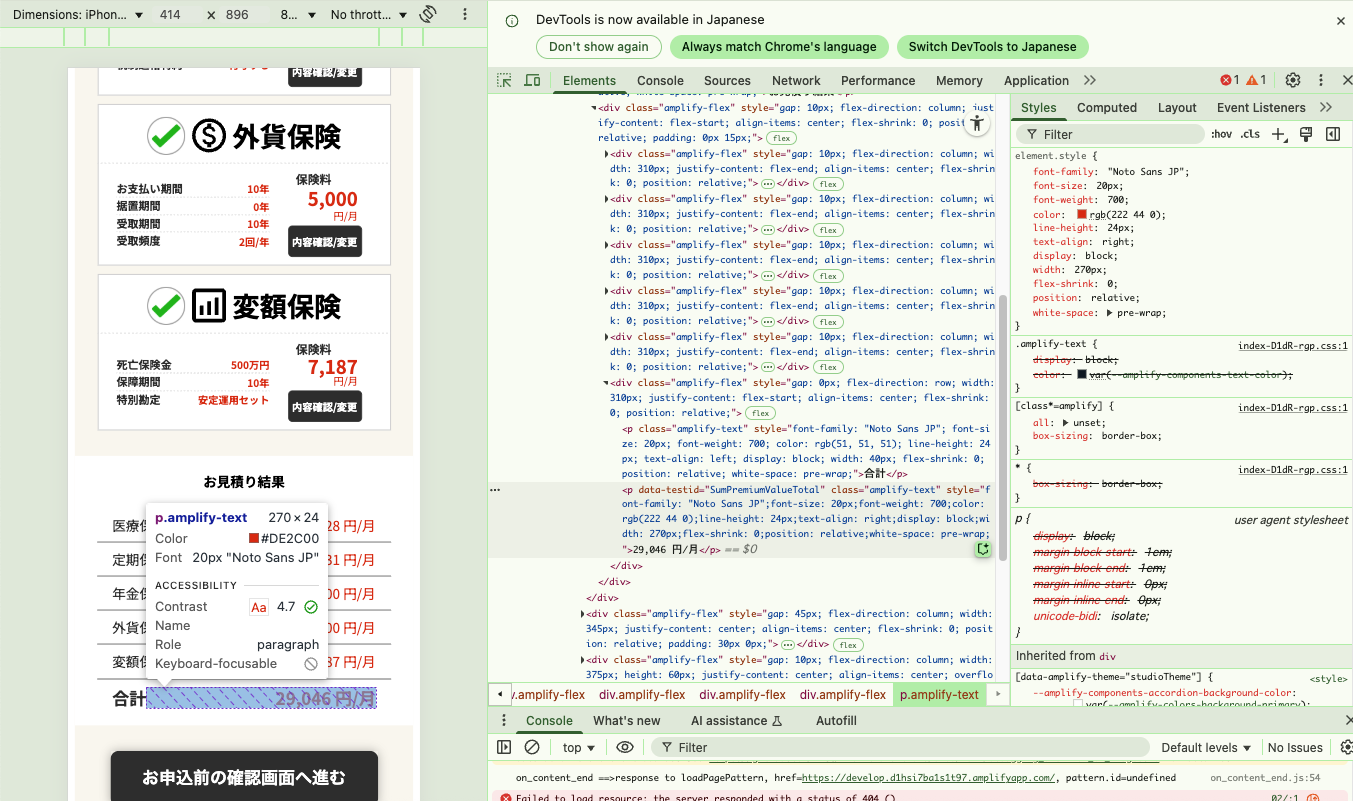Screen dimensions: 1353x801
Task: Focus the Styles Filter input field
Action: pos(1110,134)
